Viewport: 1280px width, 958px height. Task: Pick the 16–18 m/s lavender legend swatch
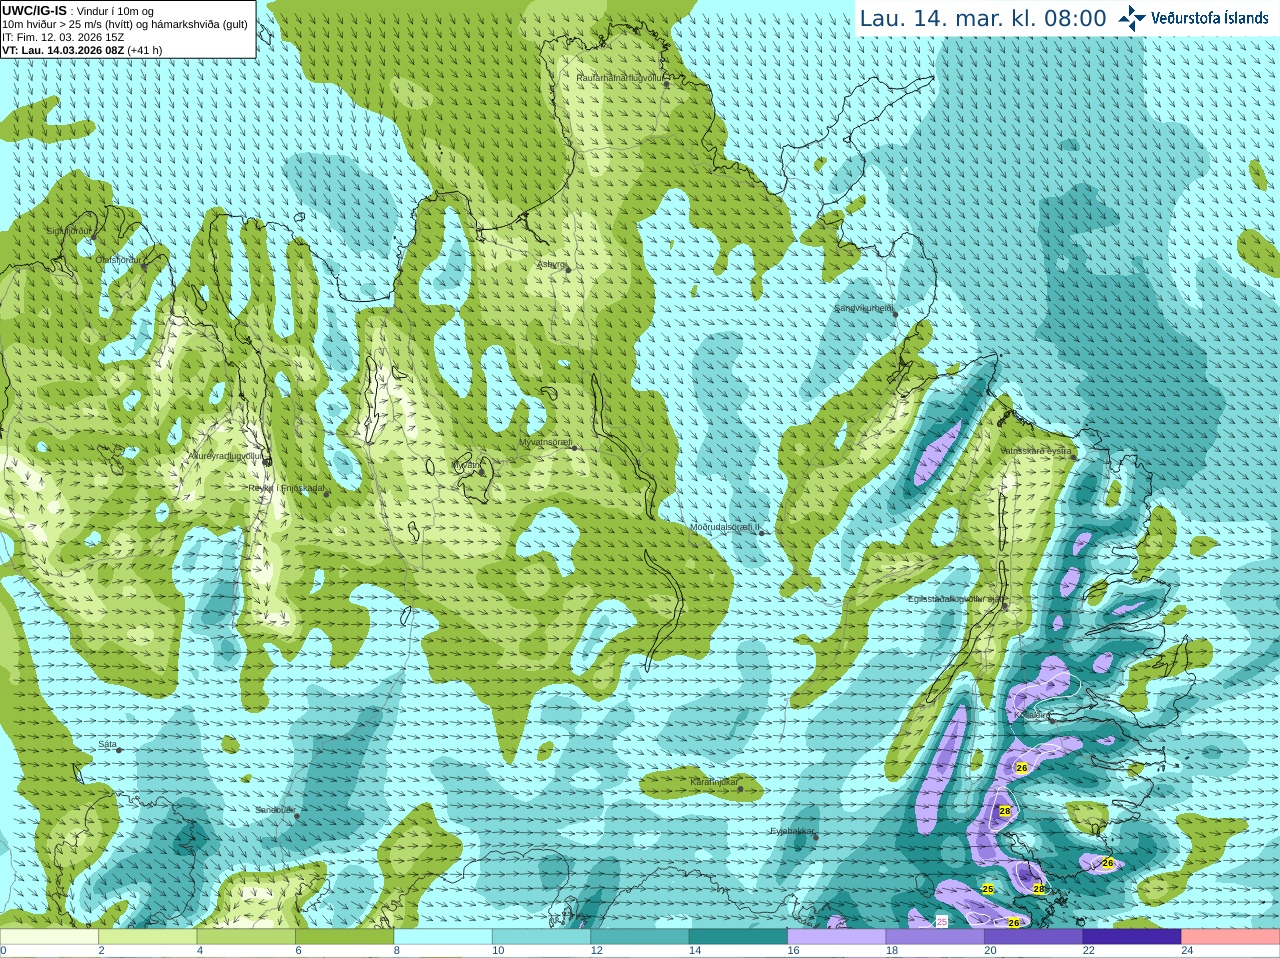[x=837, y=937]
